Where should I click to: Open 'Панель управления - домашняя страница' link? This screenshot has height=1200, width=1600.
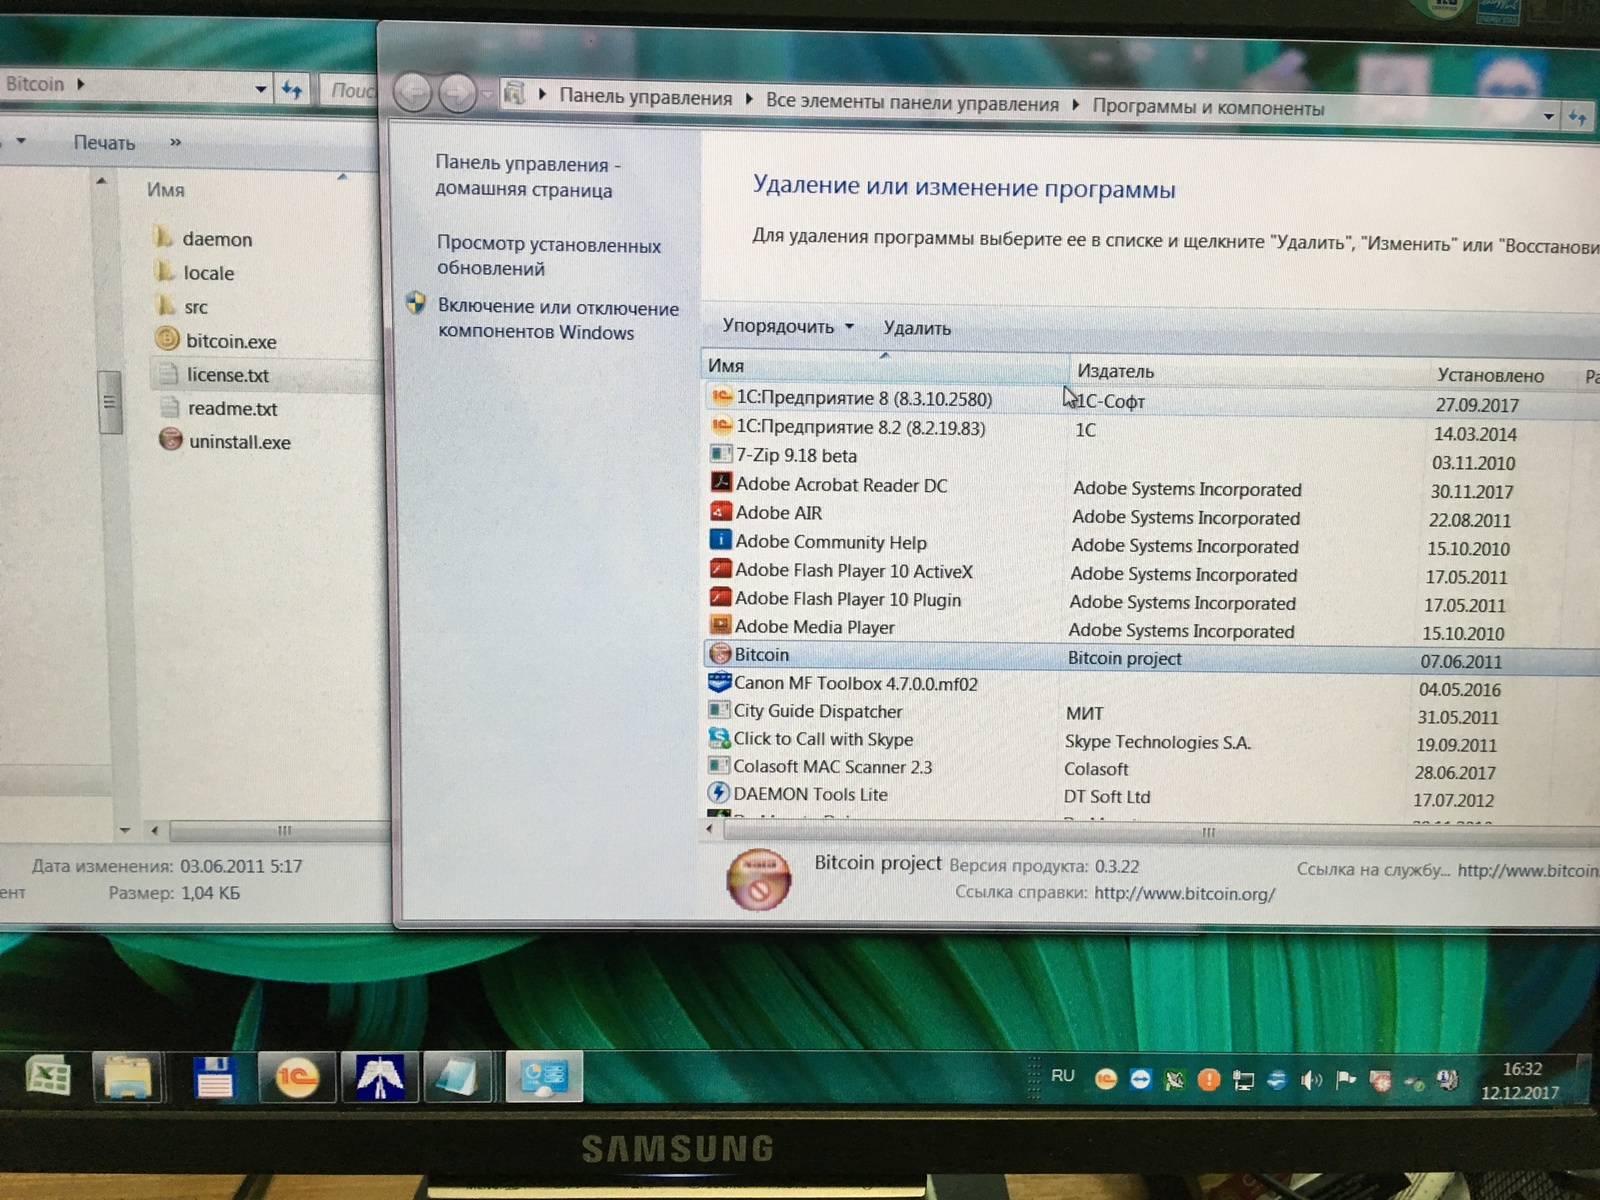pos(528,176)
